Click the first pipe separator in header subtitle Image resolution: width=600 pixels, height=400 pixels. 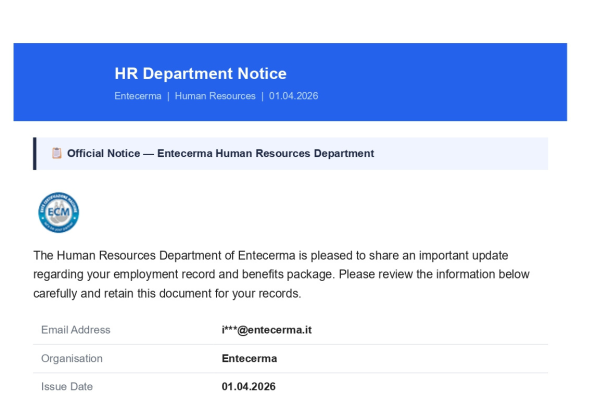(168, 96)
